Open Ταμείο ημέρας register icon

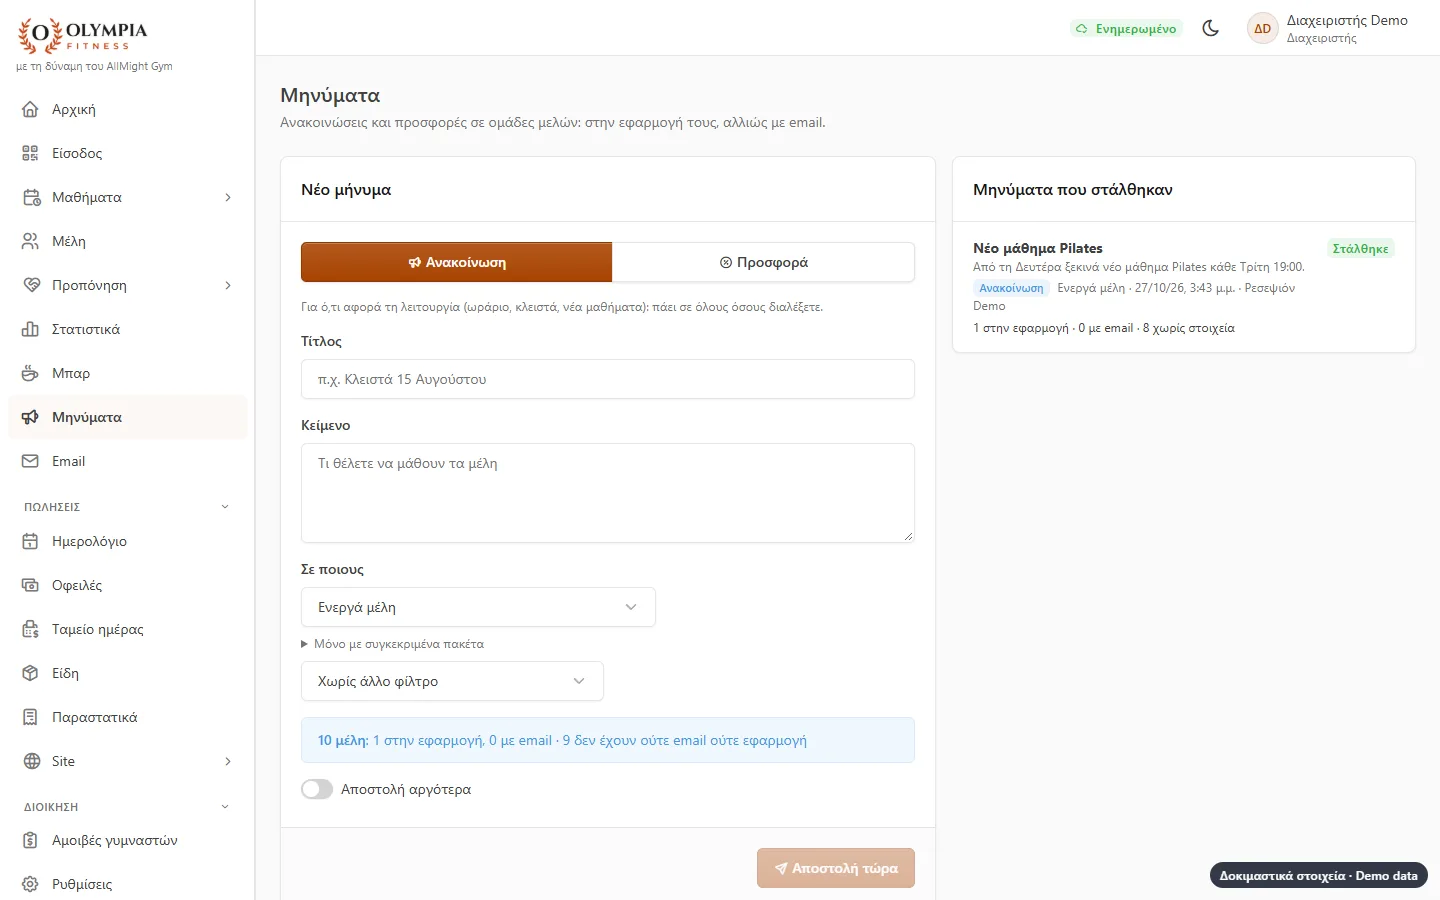coord(30,629)
